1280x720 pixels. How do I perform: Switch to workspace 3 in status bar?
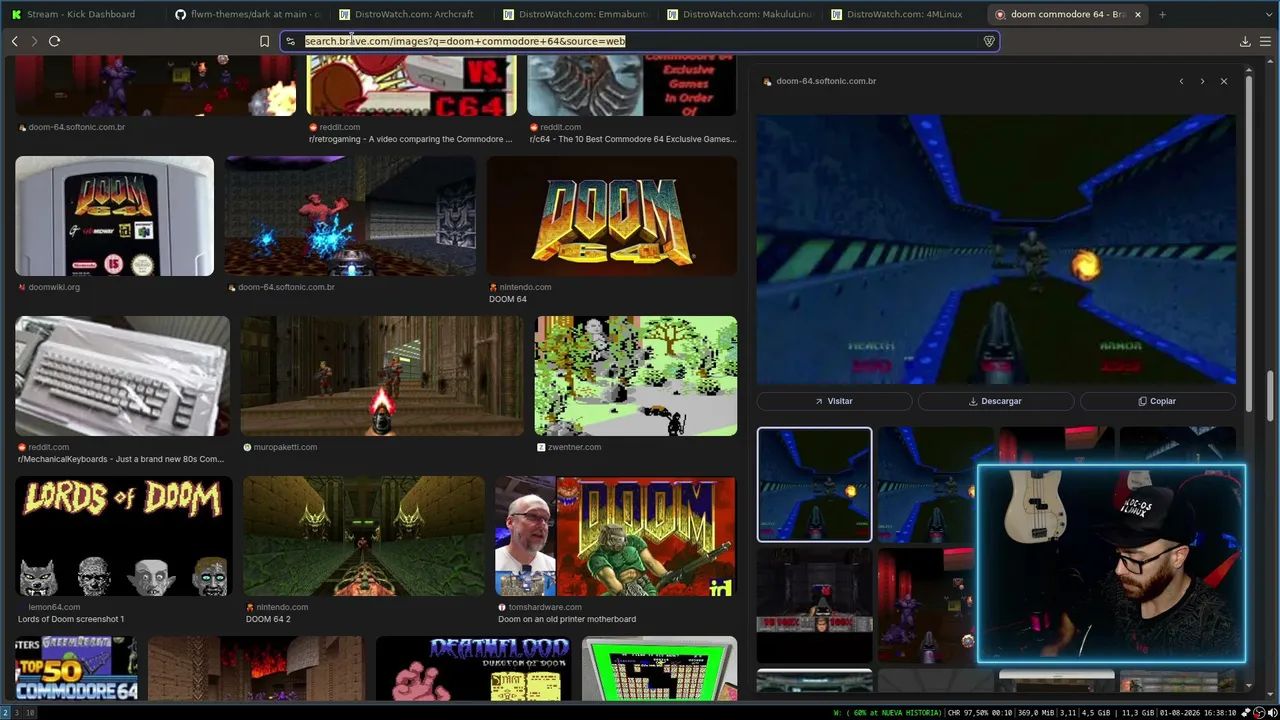[17, 713]
